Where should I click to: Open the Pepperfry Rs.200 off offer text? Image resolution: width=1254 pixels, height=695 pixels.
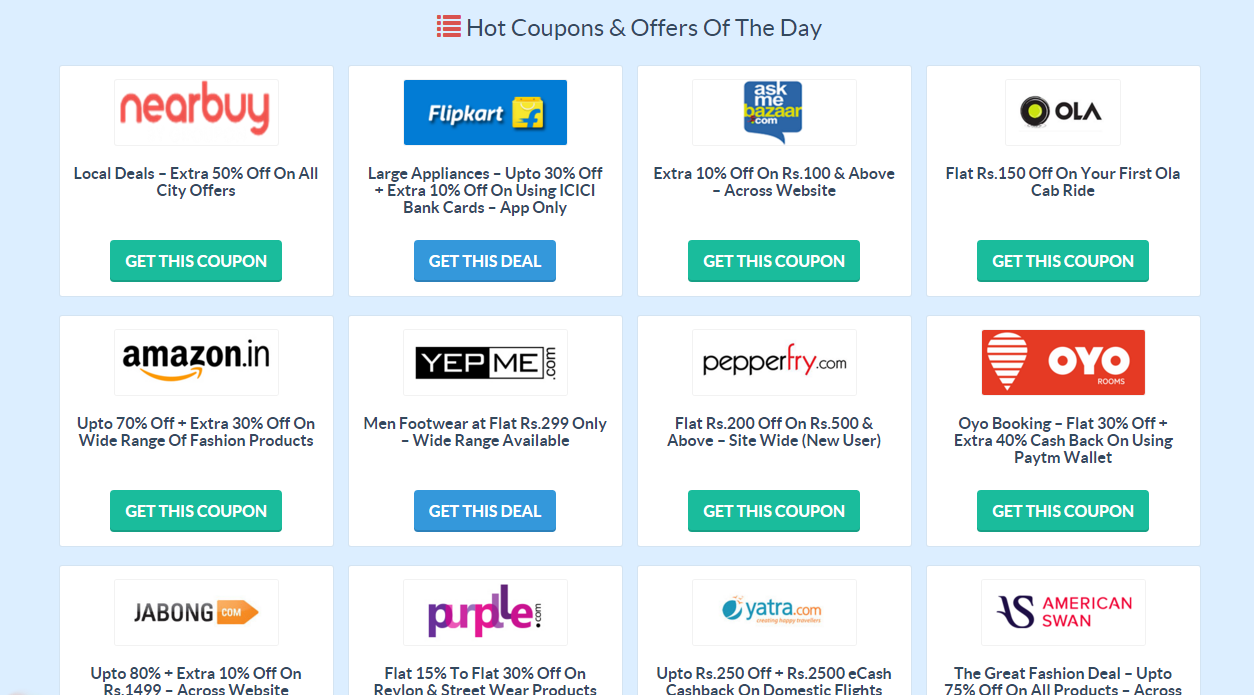point(774,432)
